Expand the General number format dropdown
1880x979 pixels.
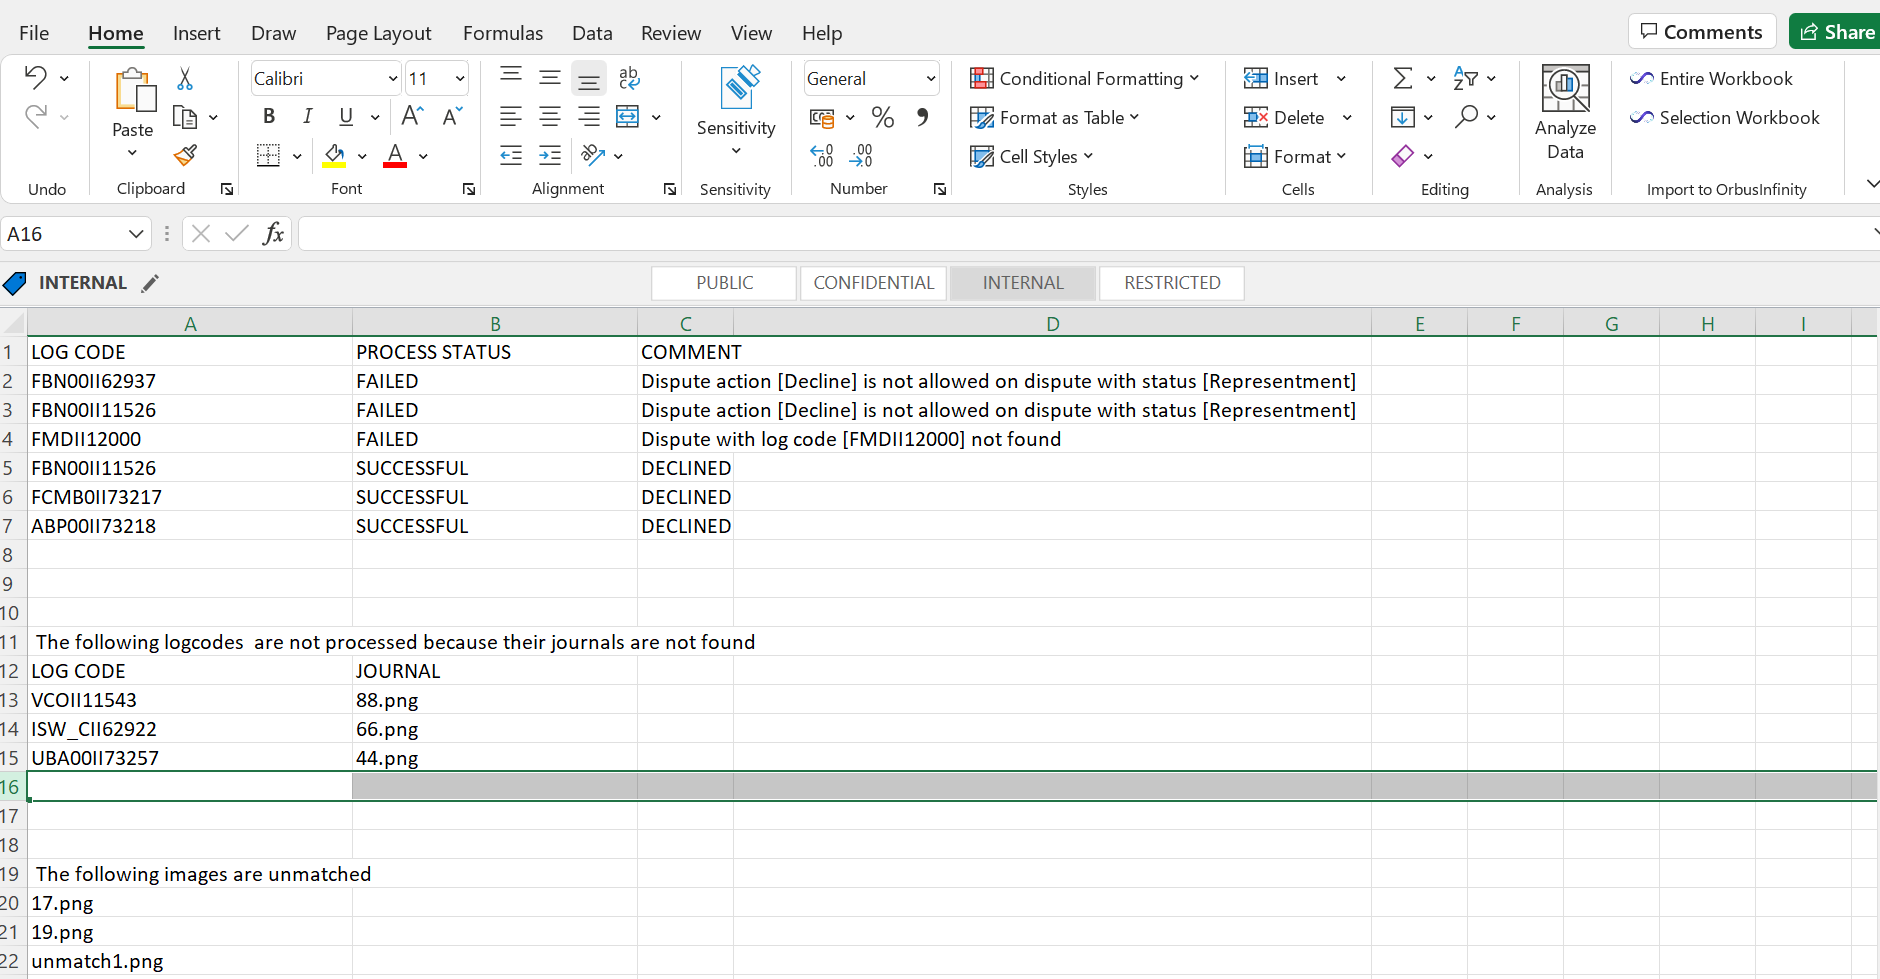[x=930, y=78]
